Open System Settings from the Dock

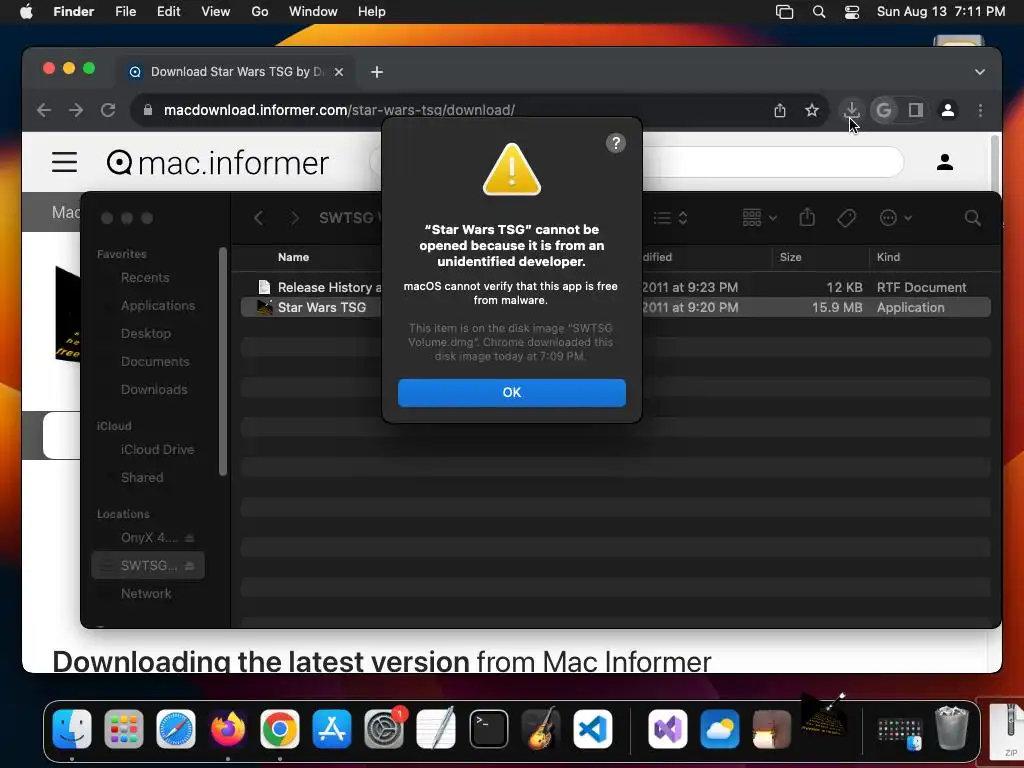pos(384,729)
